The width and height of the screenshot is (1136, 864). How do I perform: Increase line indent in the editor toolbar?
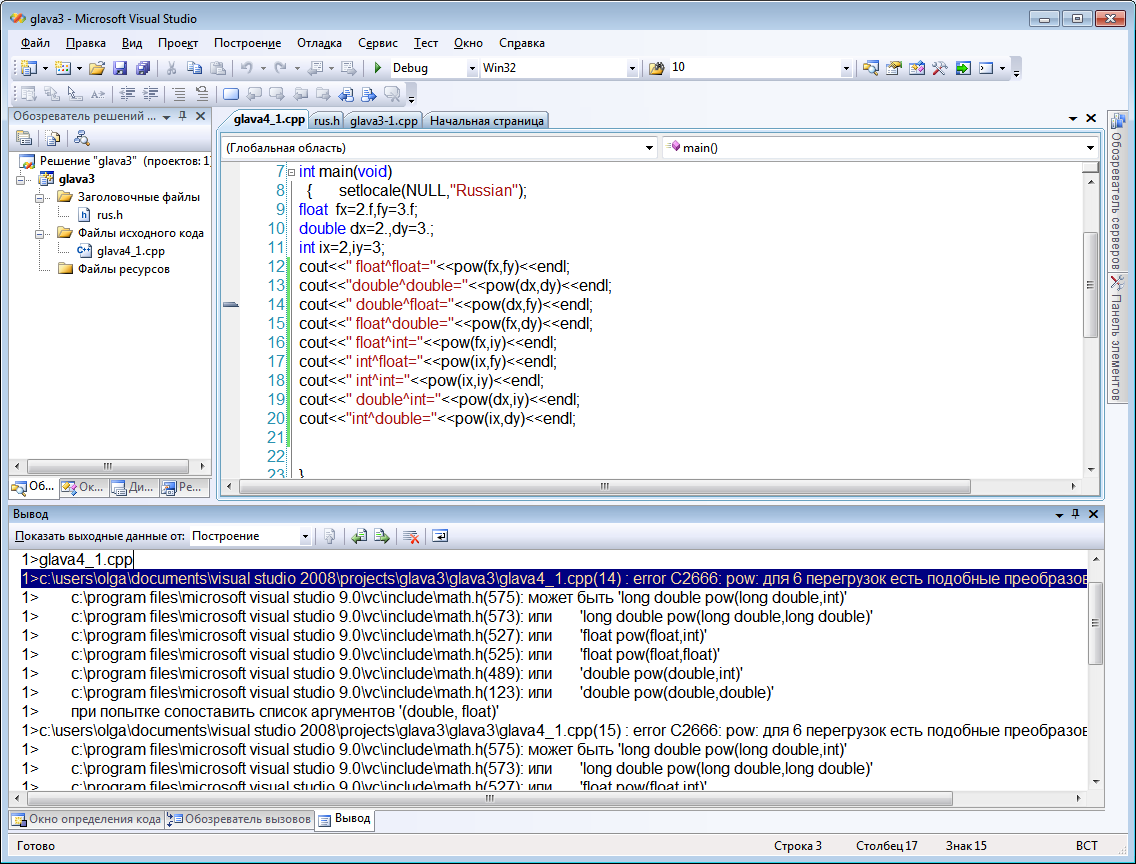pyautogui.click(x=151, y=94)
